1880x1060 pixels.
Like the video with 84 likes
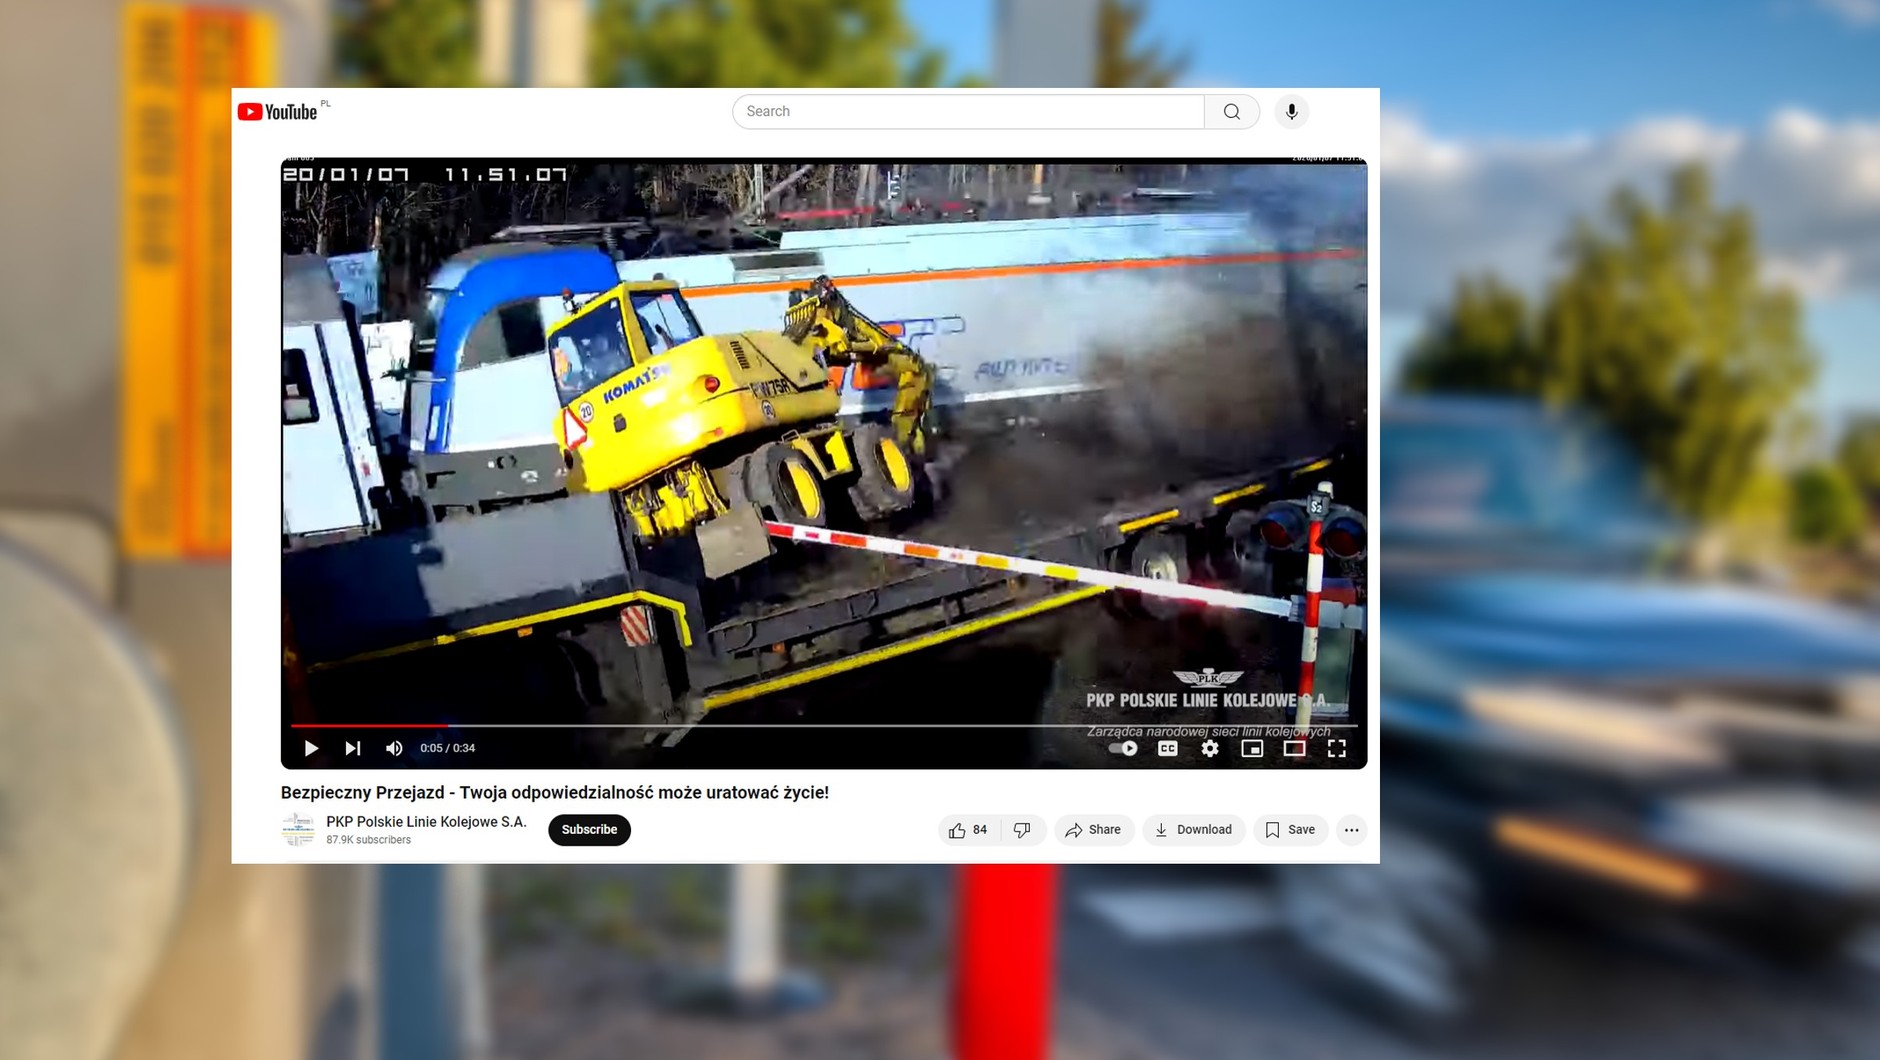967,830
